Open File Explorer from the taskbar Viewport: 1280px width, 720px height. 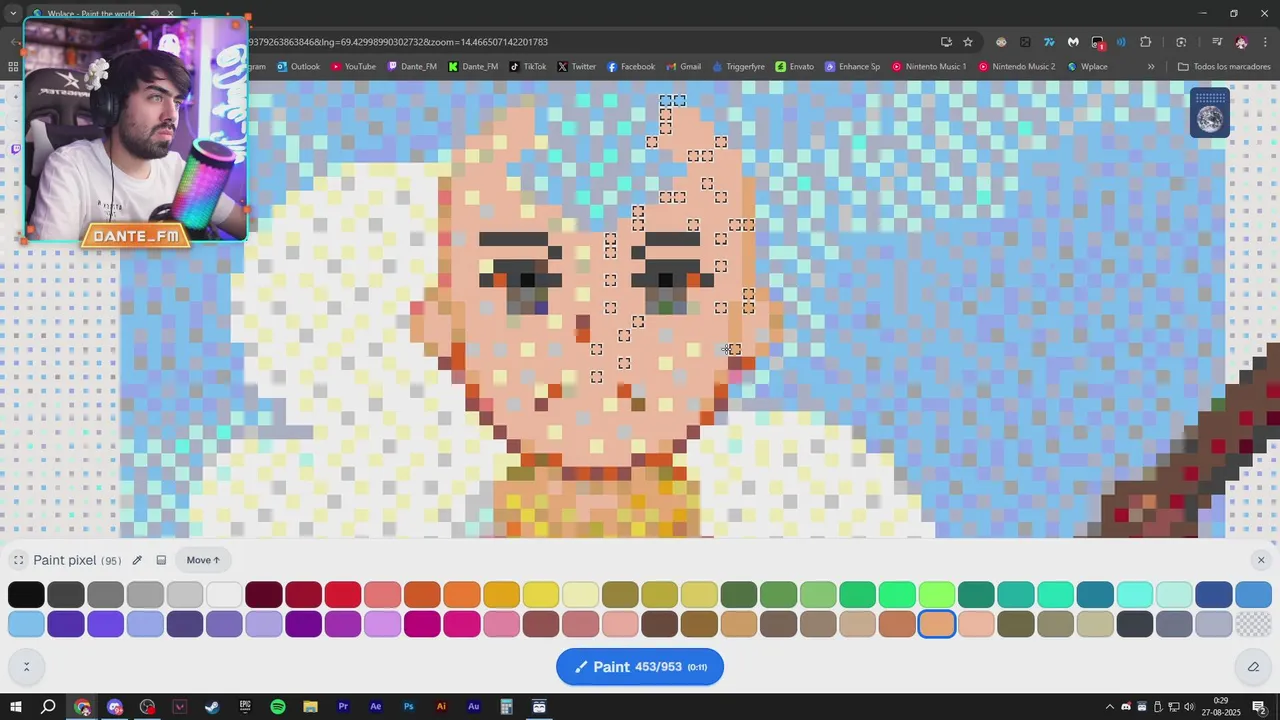pyautogui.click(x=310, y=707)
